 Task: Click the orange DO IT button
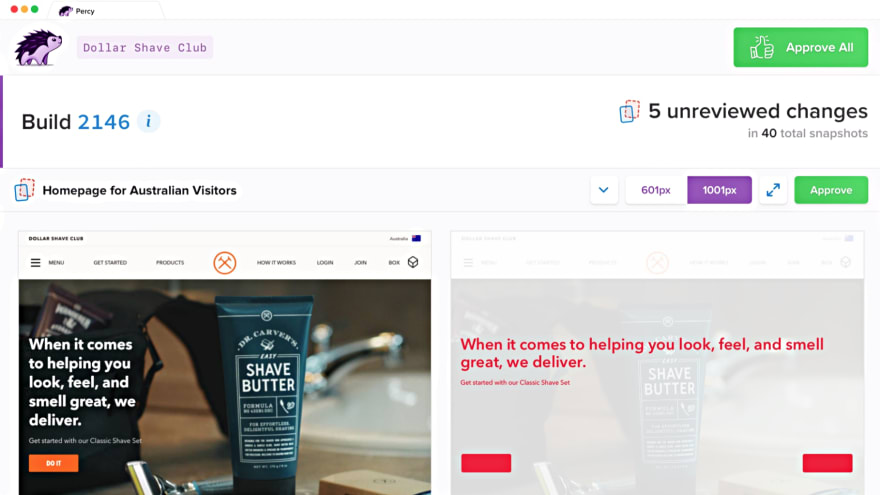click(x=54, y=463)
